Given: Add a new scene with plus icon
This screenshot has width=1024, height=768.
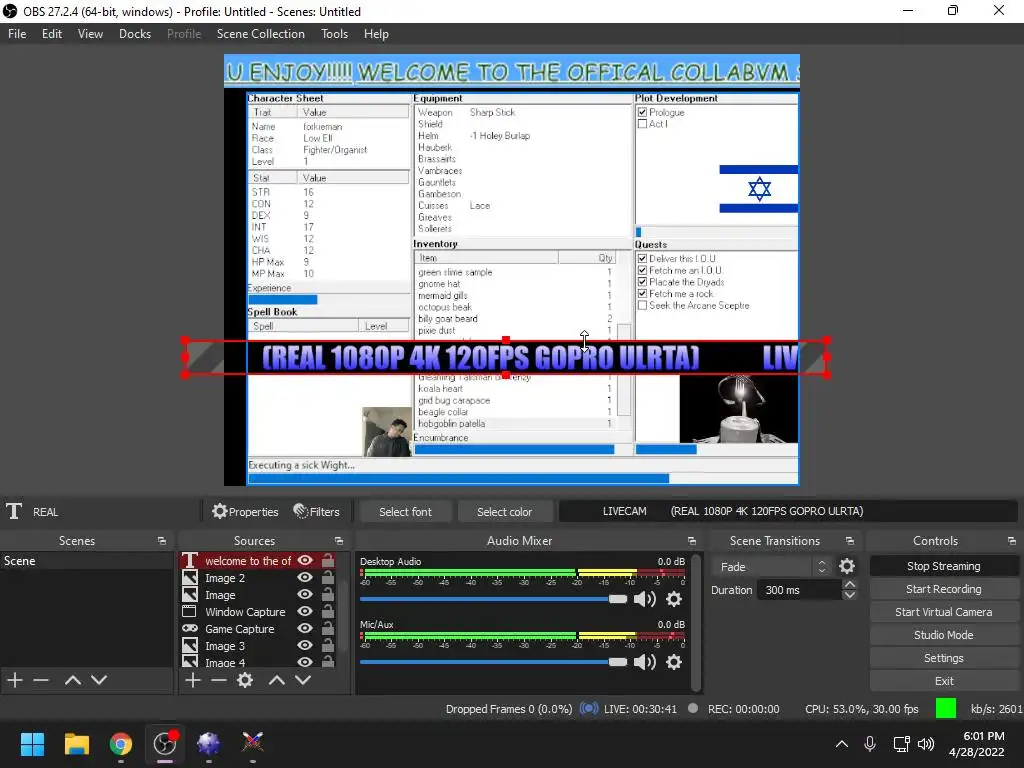Looking at the screenshot, I should pyautogui.click(x=15, y=680).
